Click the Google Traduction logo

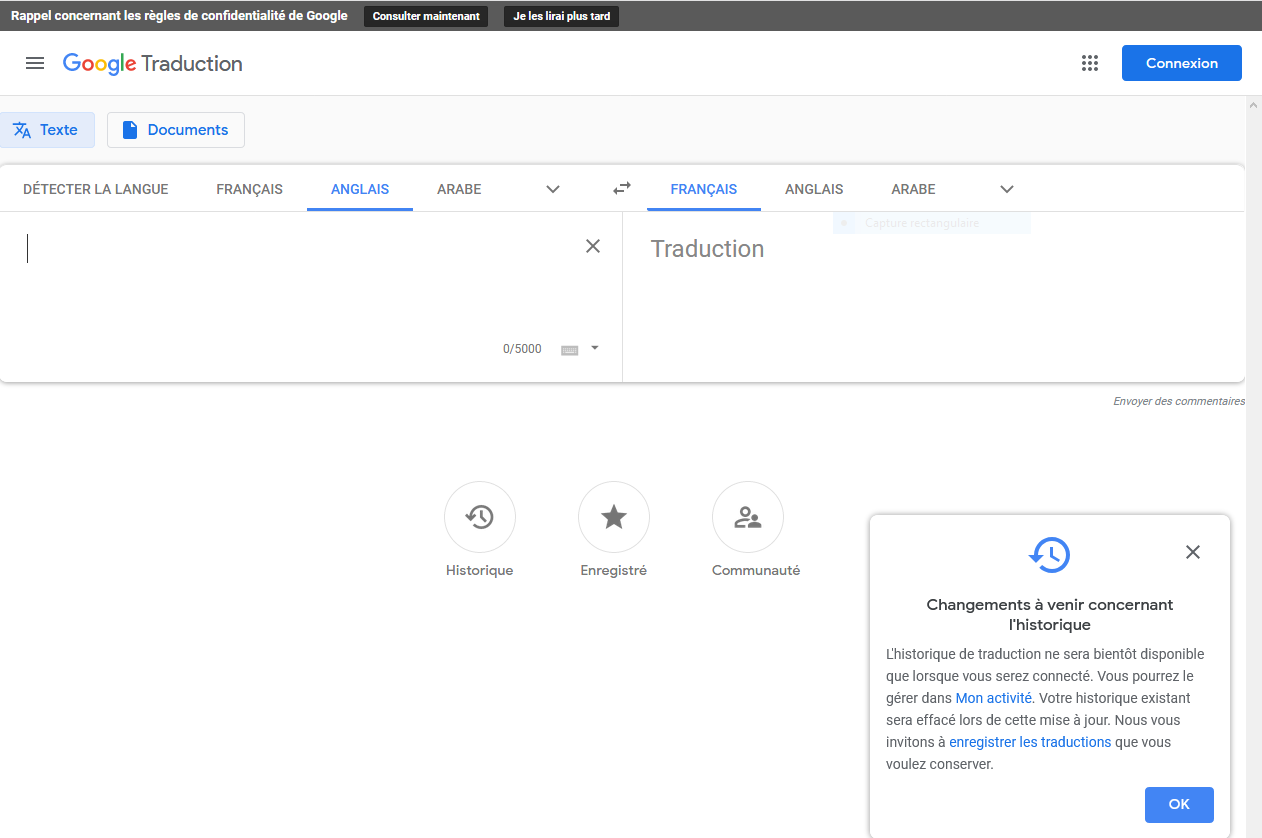click(x=153, y=64)
